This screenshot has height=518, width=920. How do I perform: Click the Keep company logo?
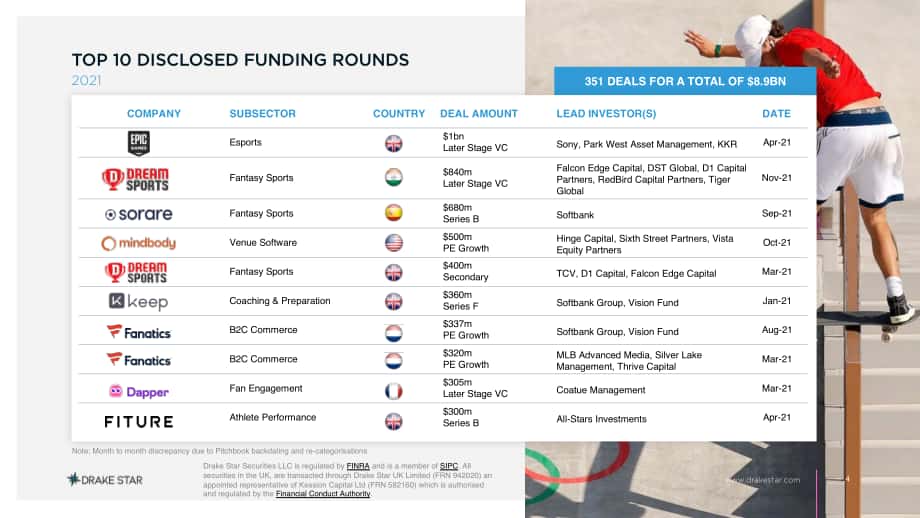tap(138, 302)
